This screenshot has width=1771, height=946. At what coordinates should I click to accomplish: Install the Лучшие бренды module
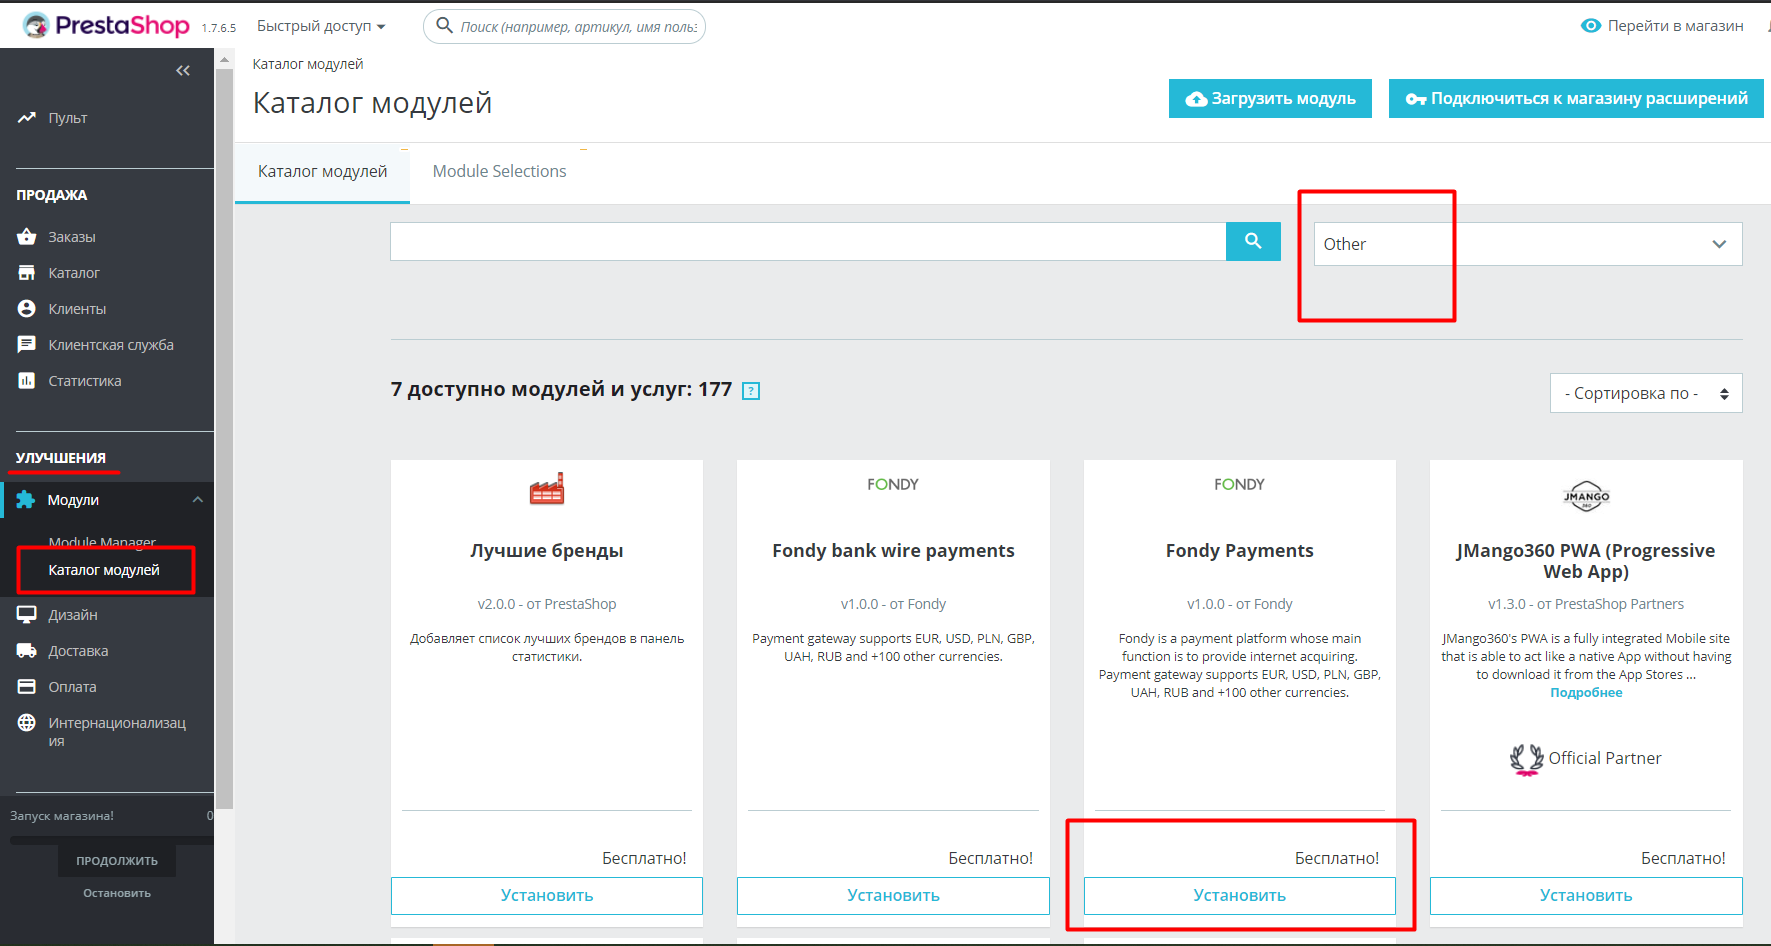pos(547,896)
